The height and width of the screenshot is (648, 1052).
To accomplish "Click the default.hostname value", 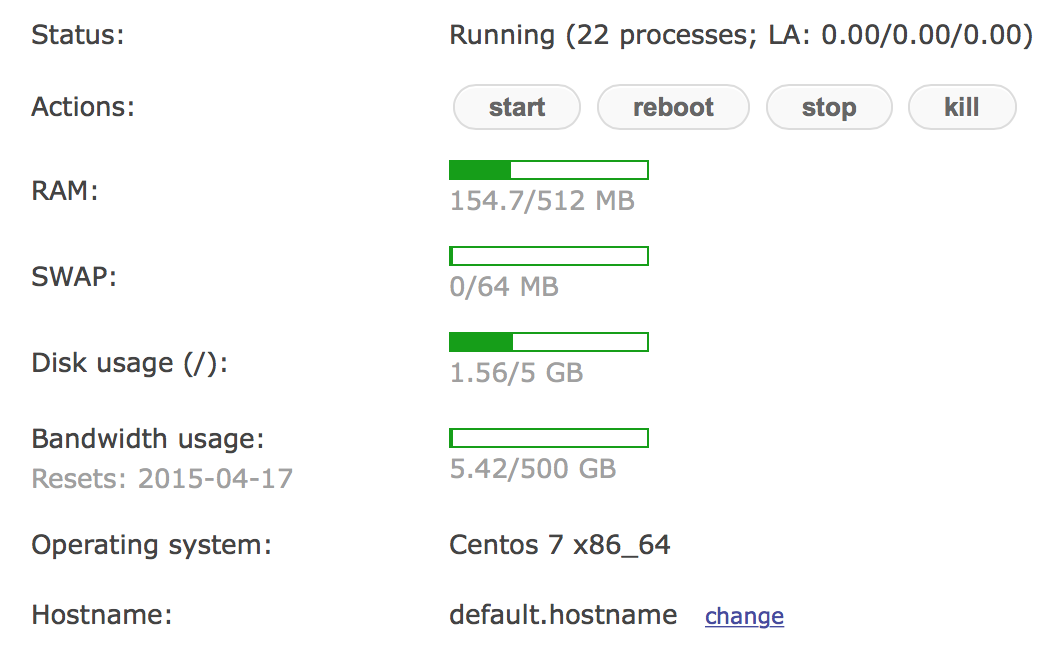I will click(x=563, y=614).
